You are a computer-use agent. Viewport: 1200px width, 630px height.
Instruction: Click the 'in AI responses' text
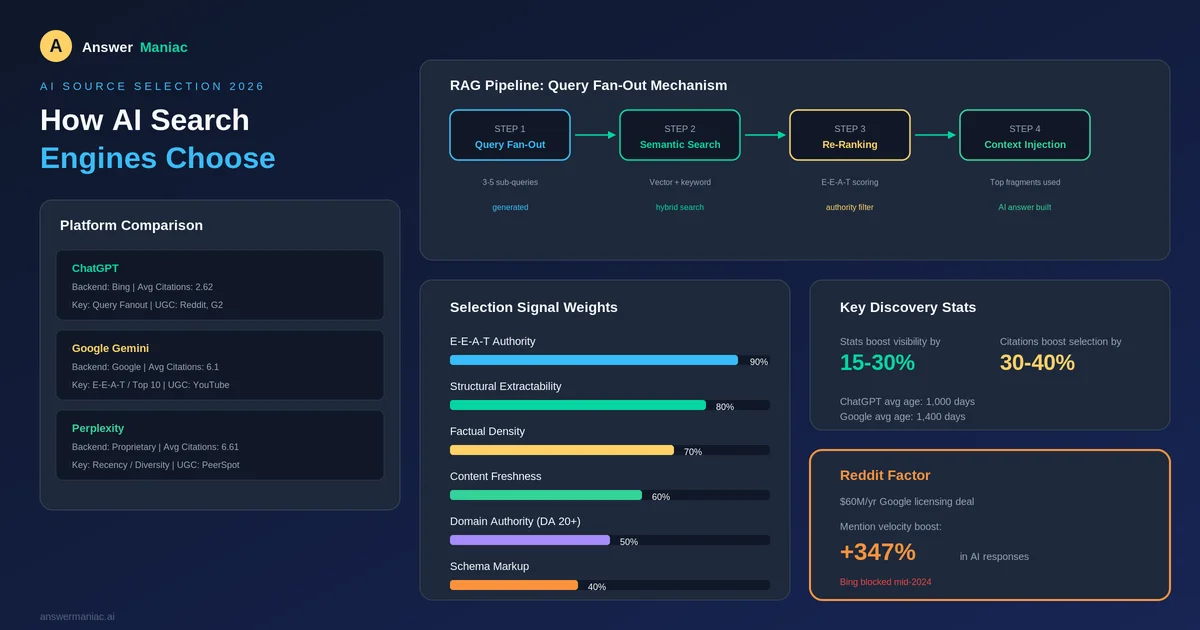(994, 556)
